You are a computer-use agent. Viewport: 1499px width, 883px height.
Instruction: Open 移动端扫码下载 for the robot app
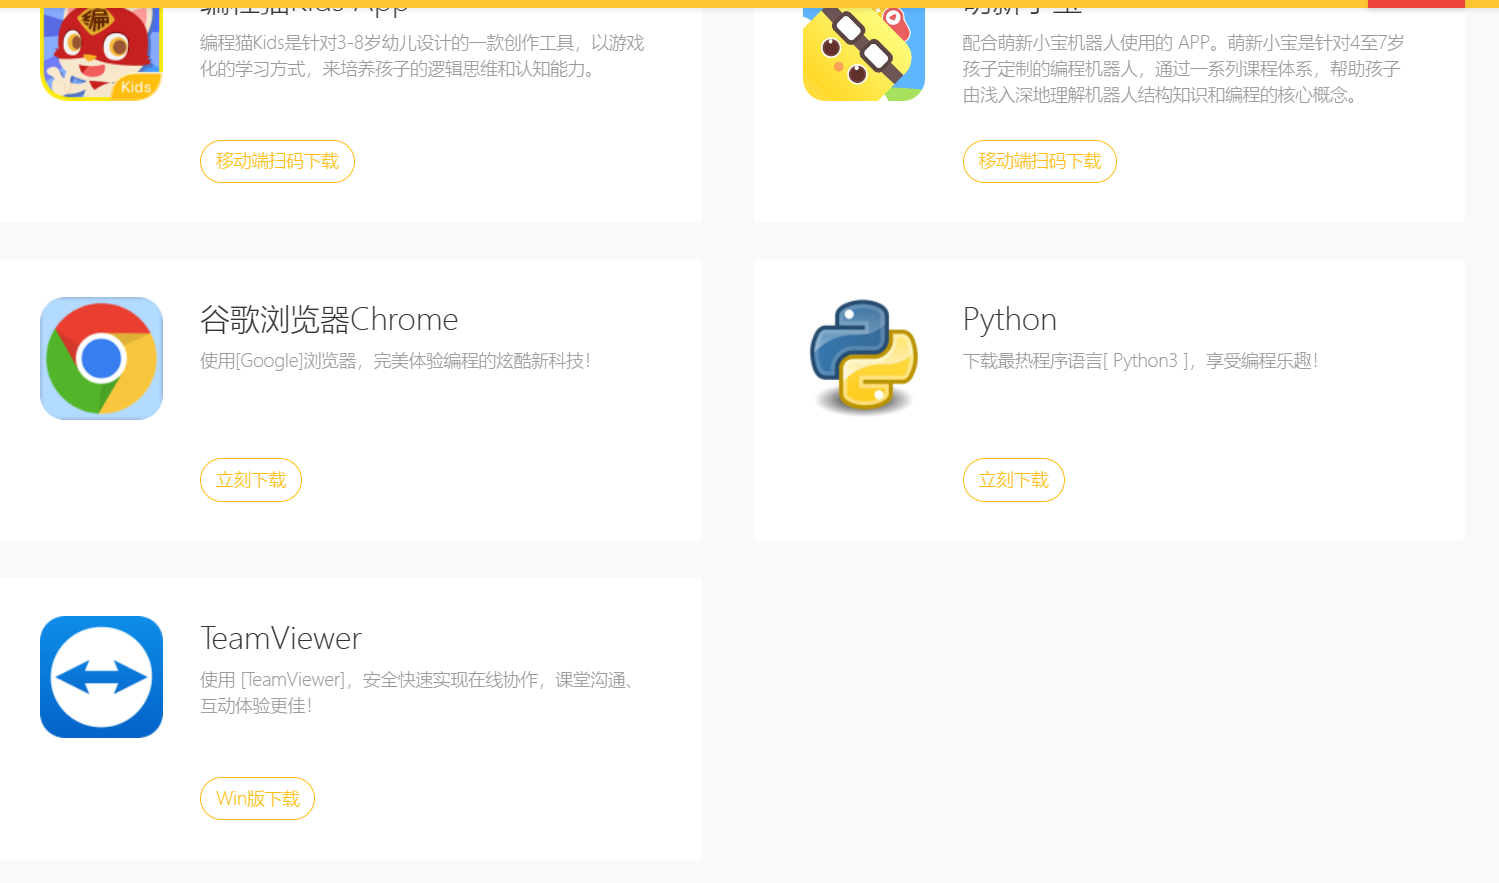(x=1040, y=161)
